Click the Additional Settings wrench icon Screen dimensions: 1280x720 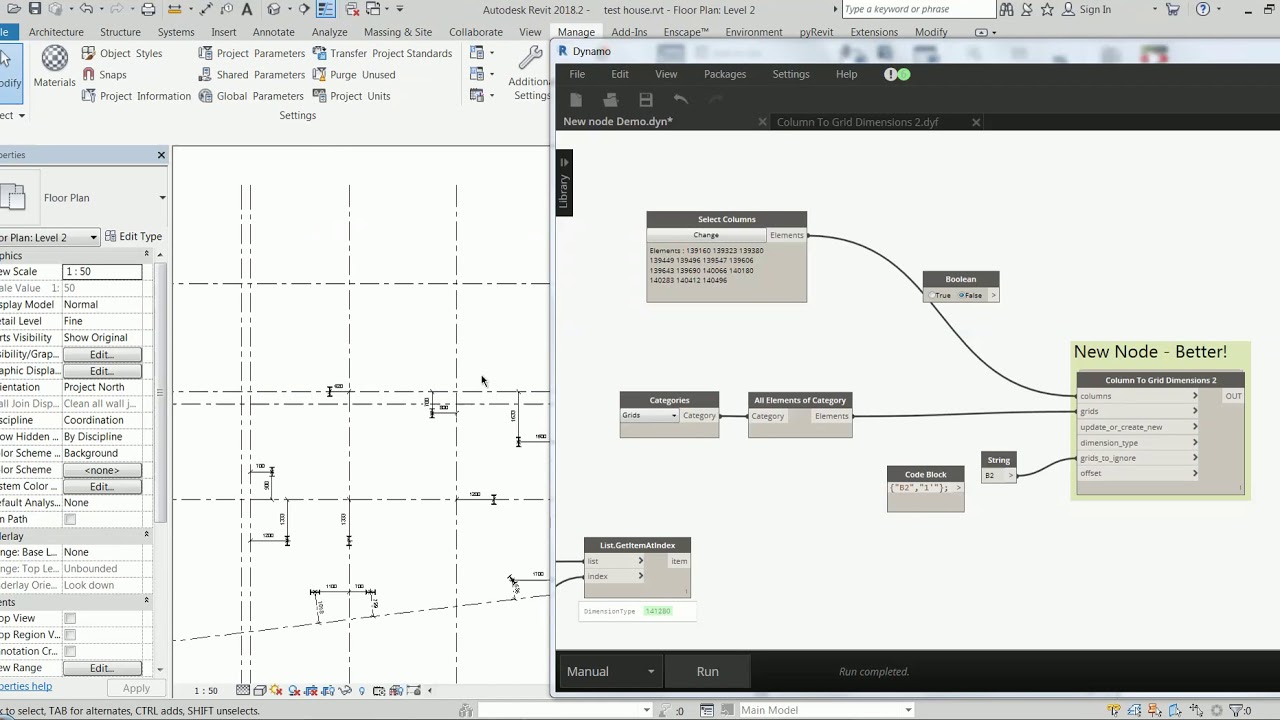click(x=530, y=59)
